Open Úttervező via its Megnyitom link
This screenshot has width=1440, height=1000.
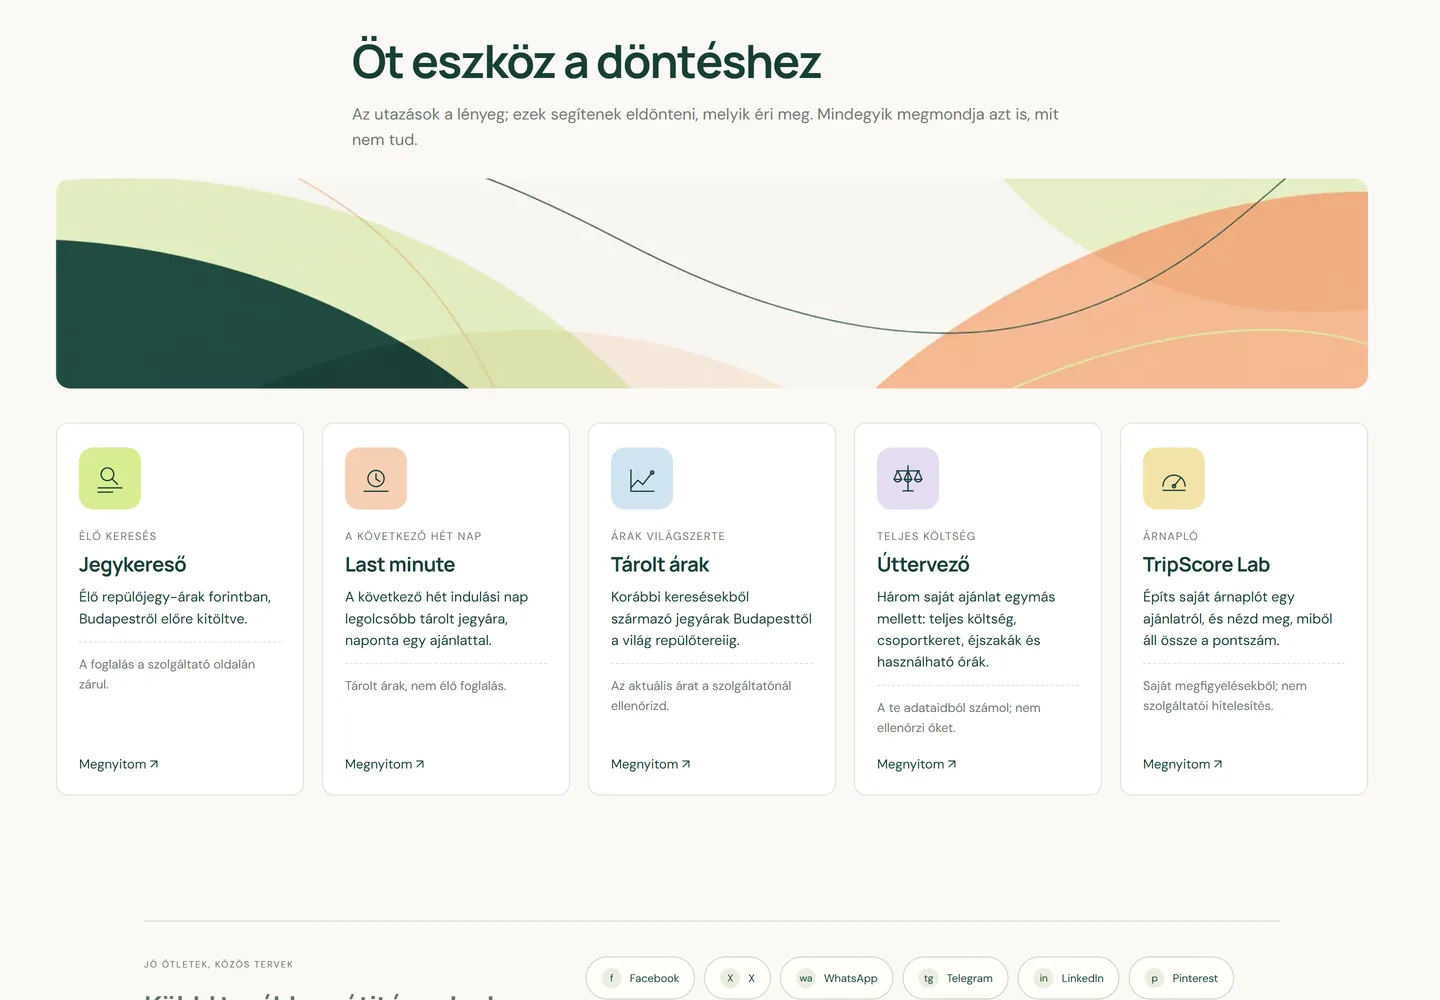pyautogui.click(x=917, y=764)
